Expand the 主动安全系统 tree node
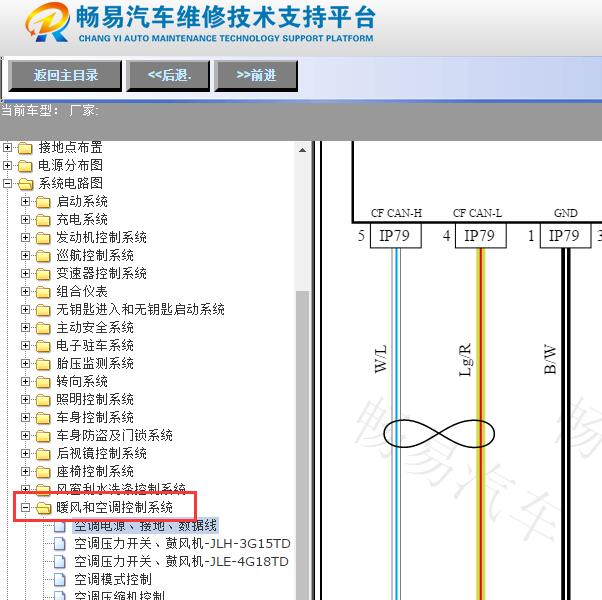This screenshot has height=600, width=602. 25,327
